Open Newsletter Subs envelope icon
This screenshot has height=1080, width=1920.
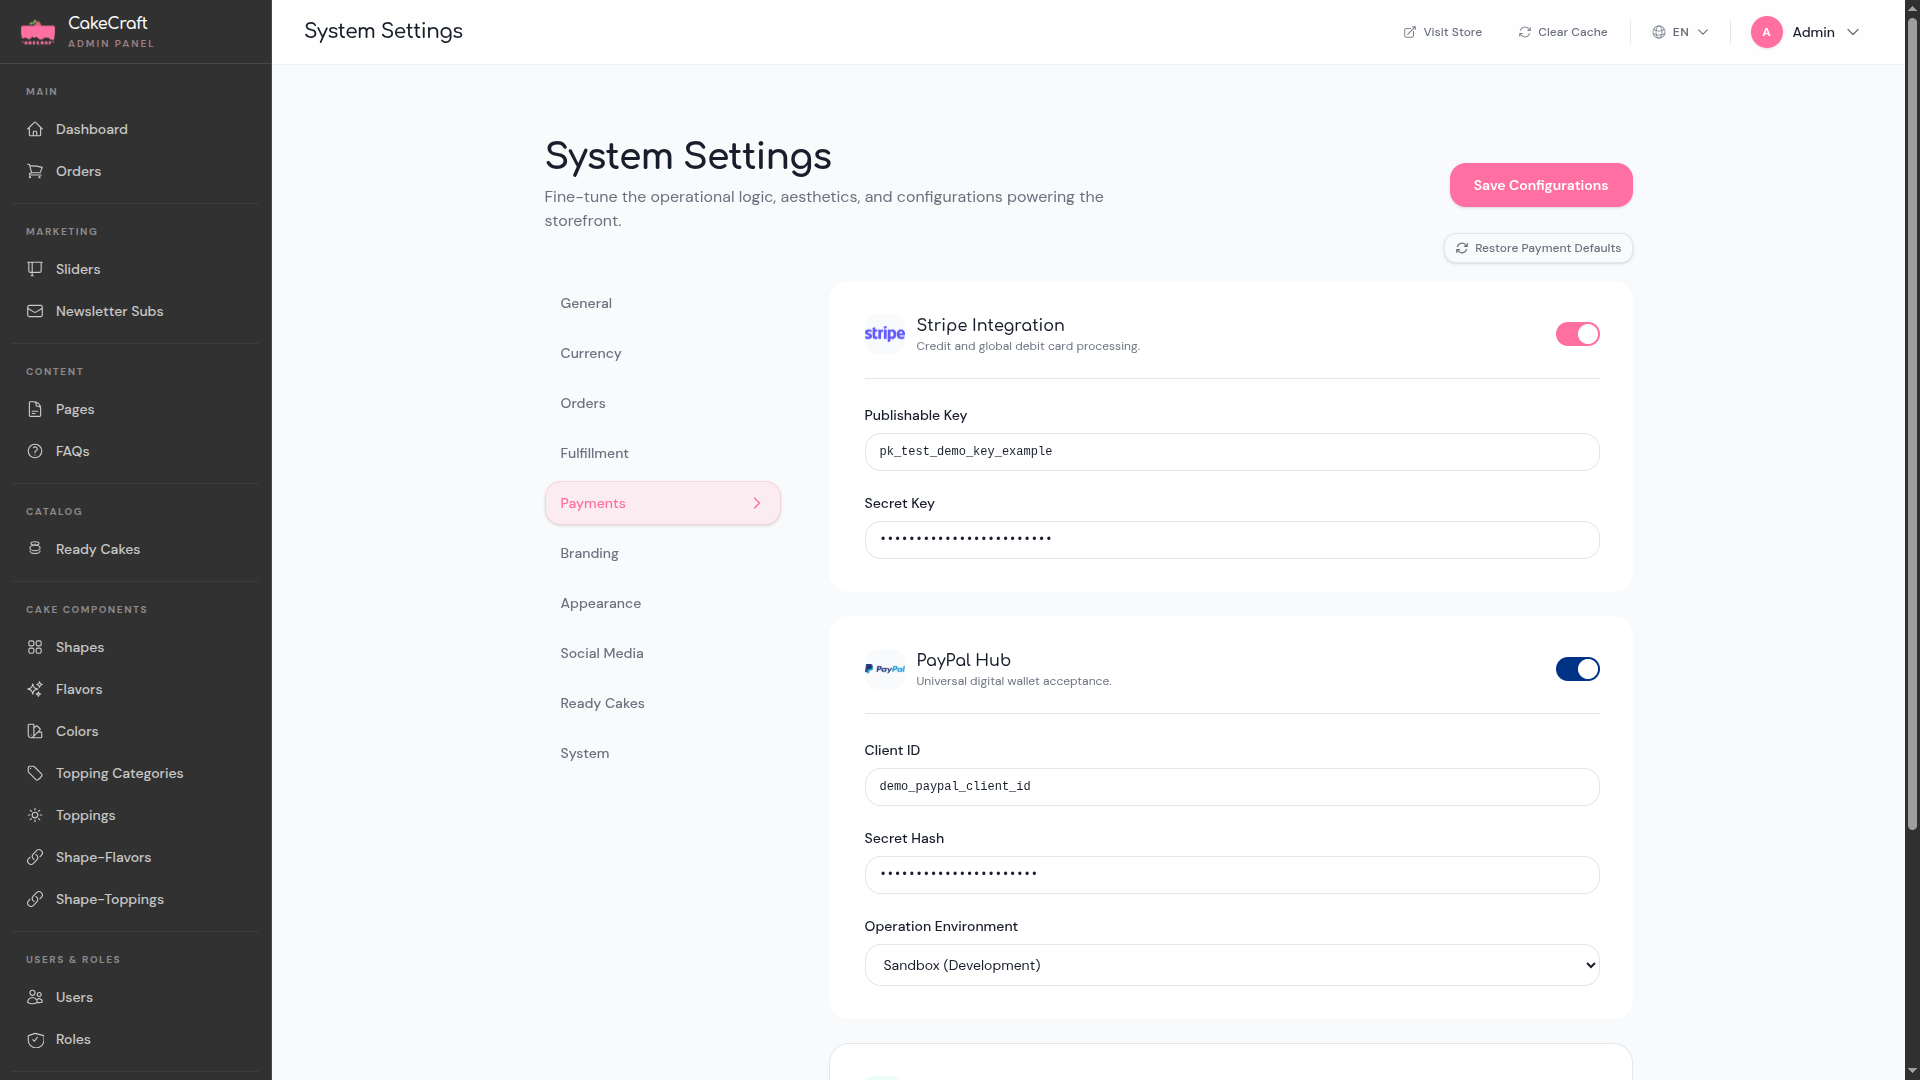point(35,311)
